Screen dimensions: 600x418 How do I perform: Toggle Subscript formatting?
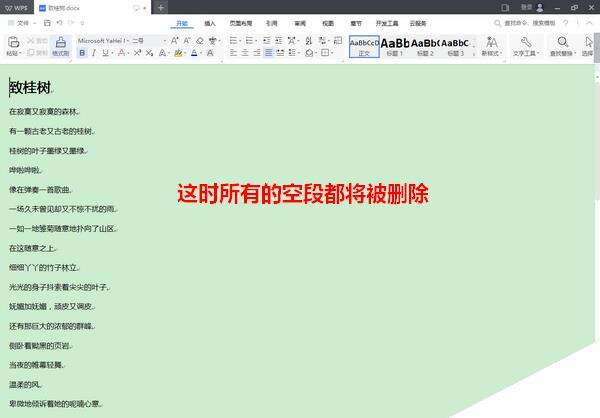coord(149,53)
